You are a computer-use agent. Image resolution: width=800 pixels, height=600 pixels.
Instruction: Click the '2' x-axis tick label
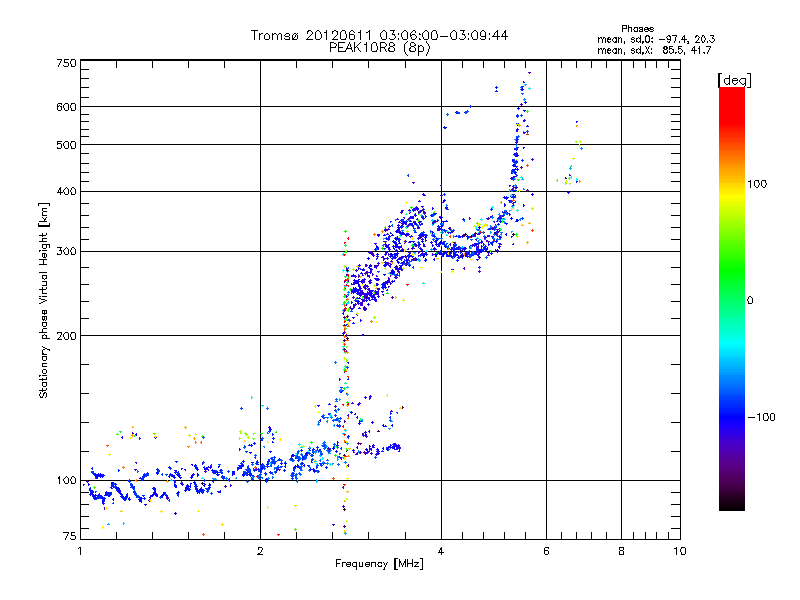point(260,551)
